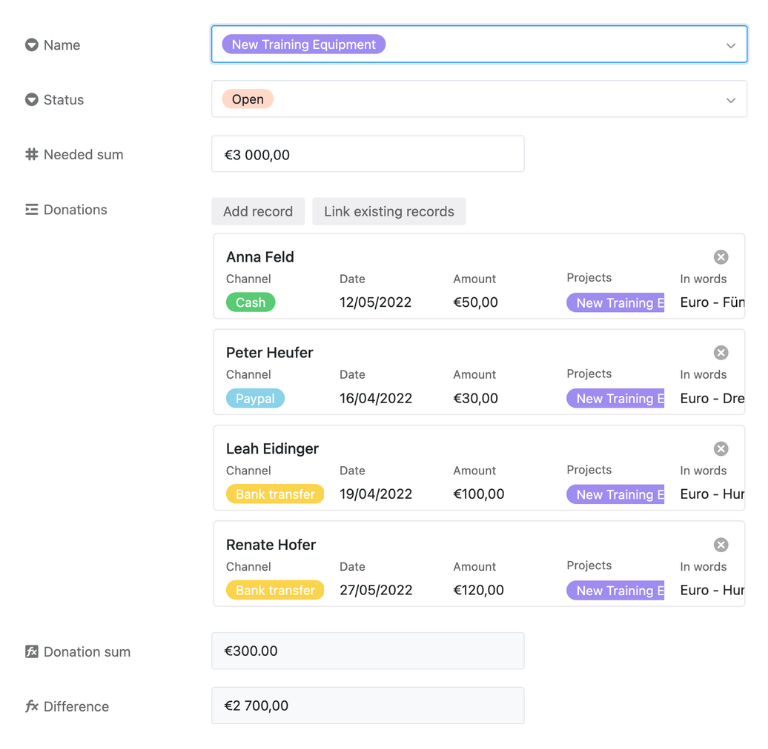Screen dimensions: 768x749
Task: Open Anna Feld's New Training project tag
Action: [x=615, y=303]
